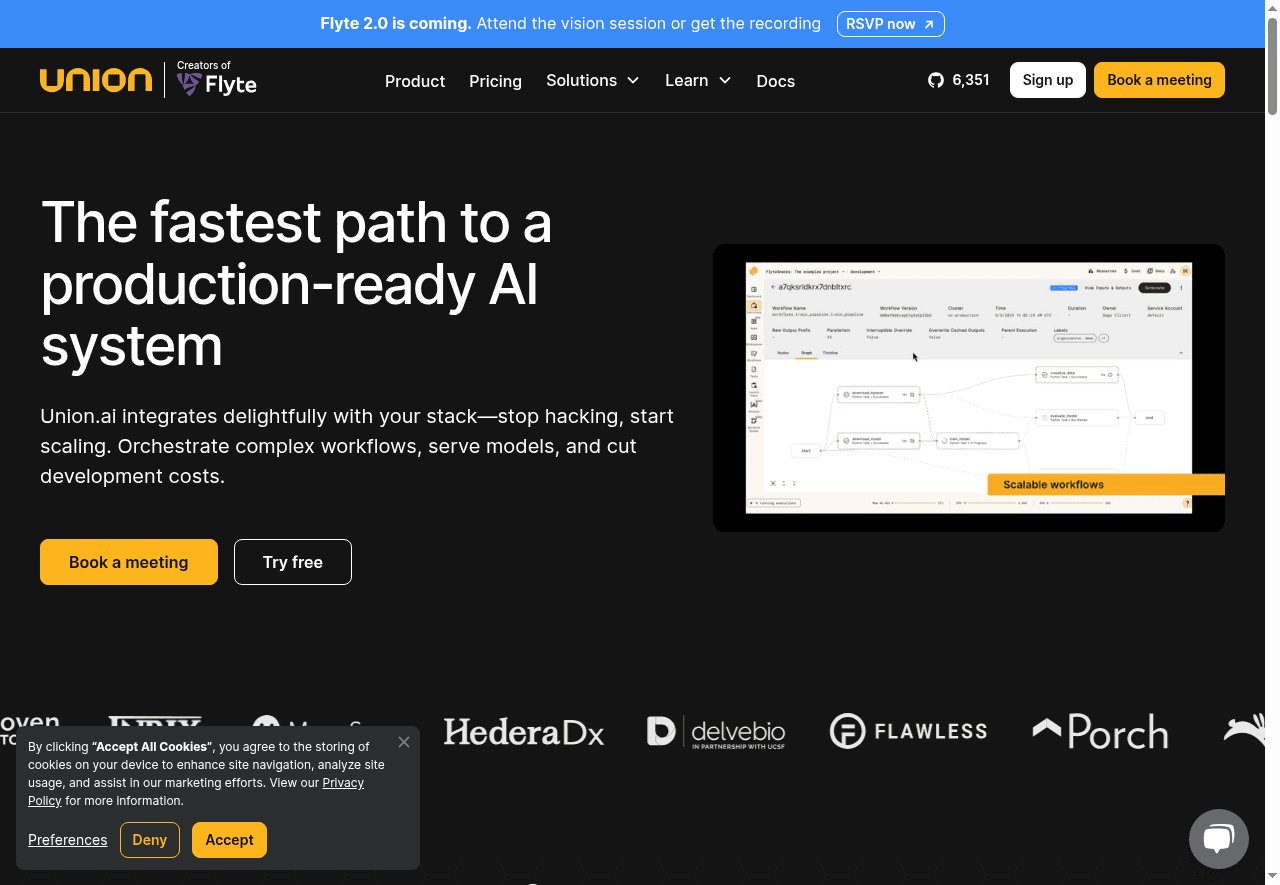The height and width of the screenshot is (885, 1280).
Task: Click the delvebio logo
Action: [x=716, y=732]
